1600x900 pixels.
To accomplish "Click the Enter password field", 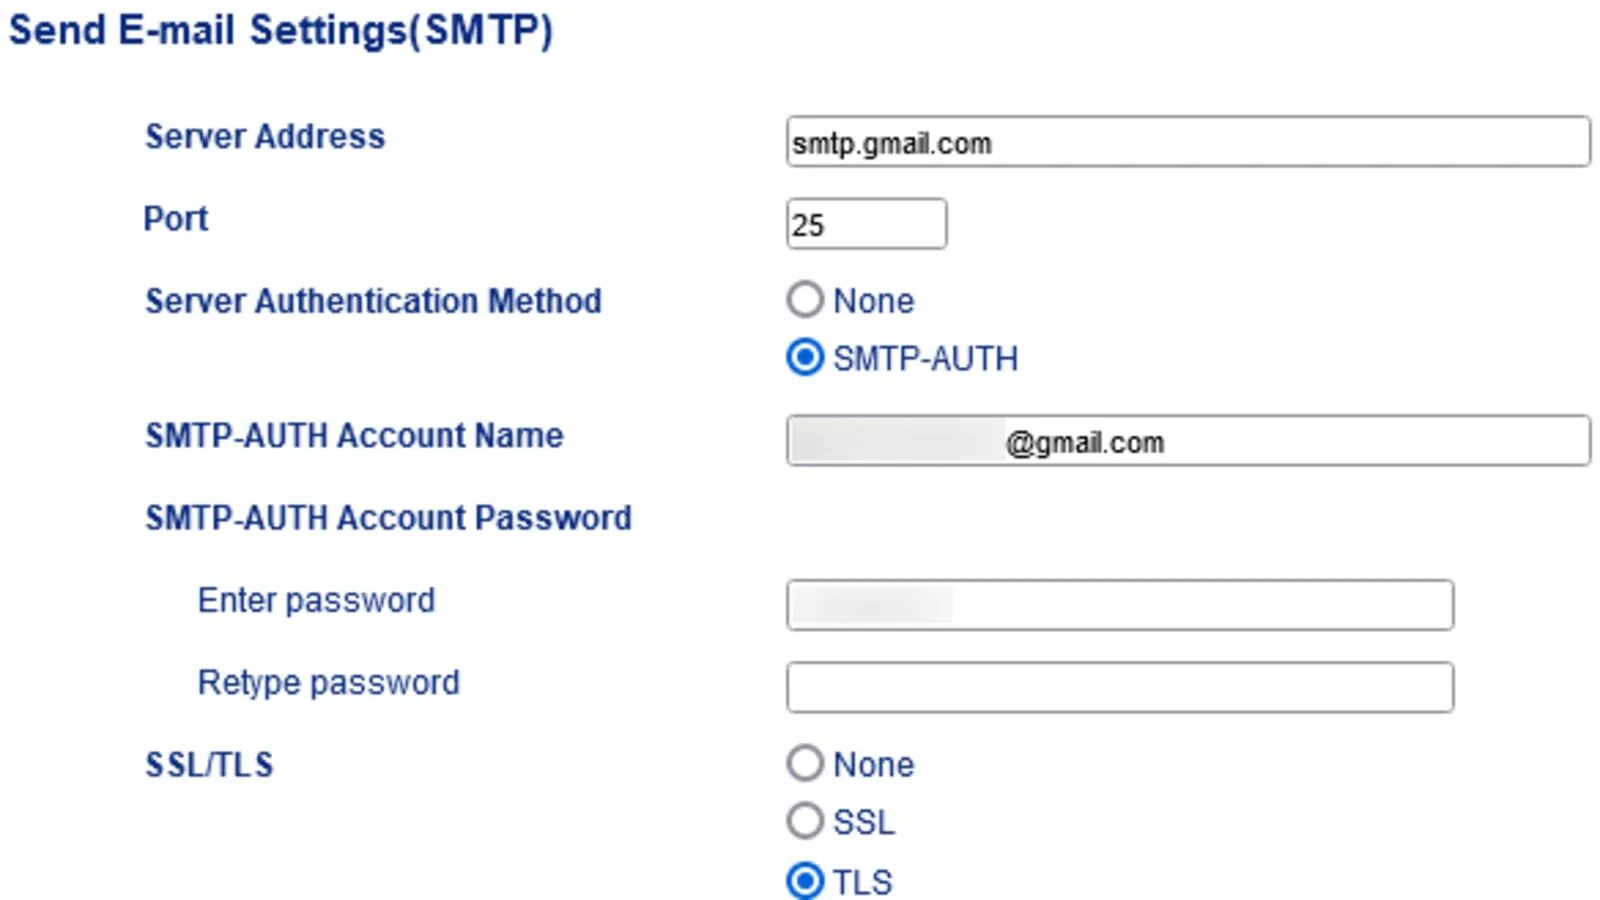I will [x=1120, y=605].
